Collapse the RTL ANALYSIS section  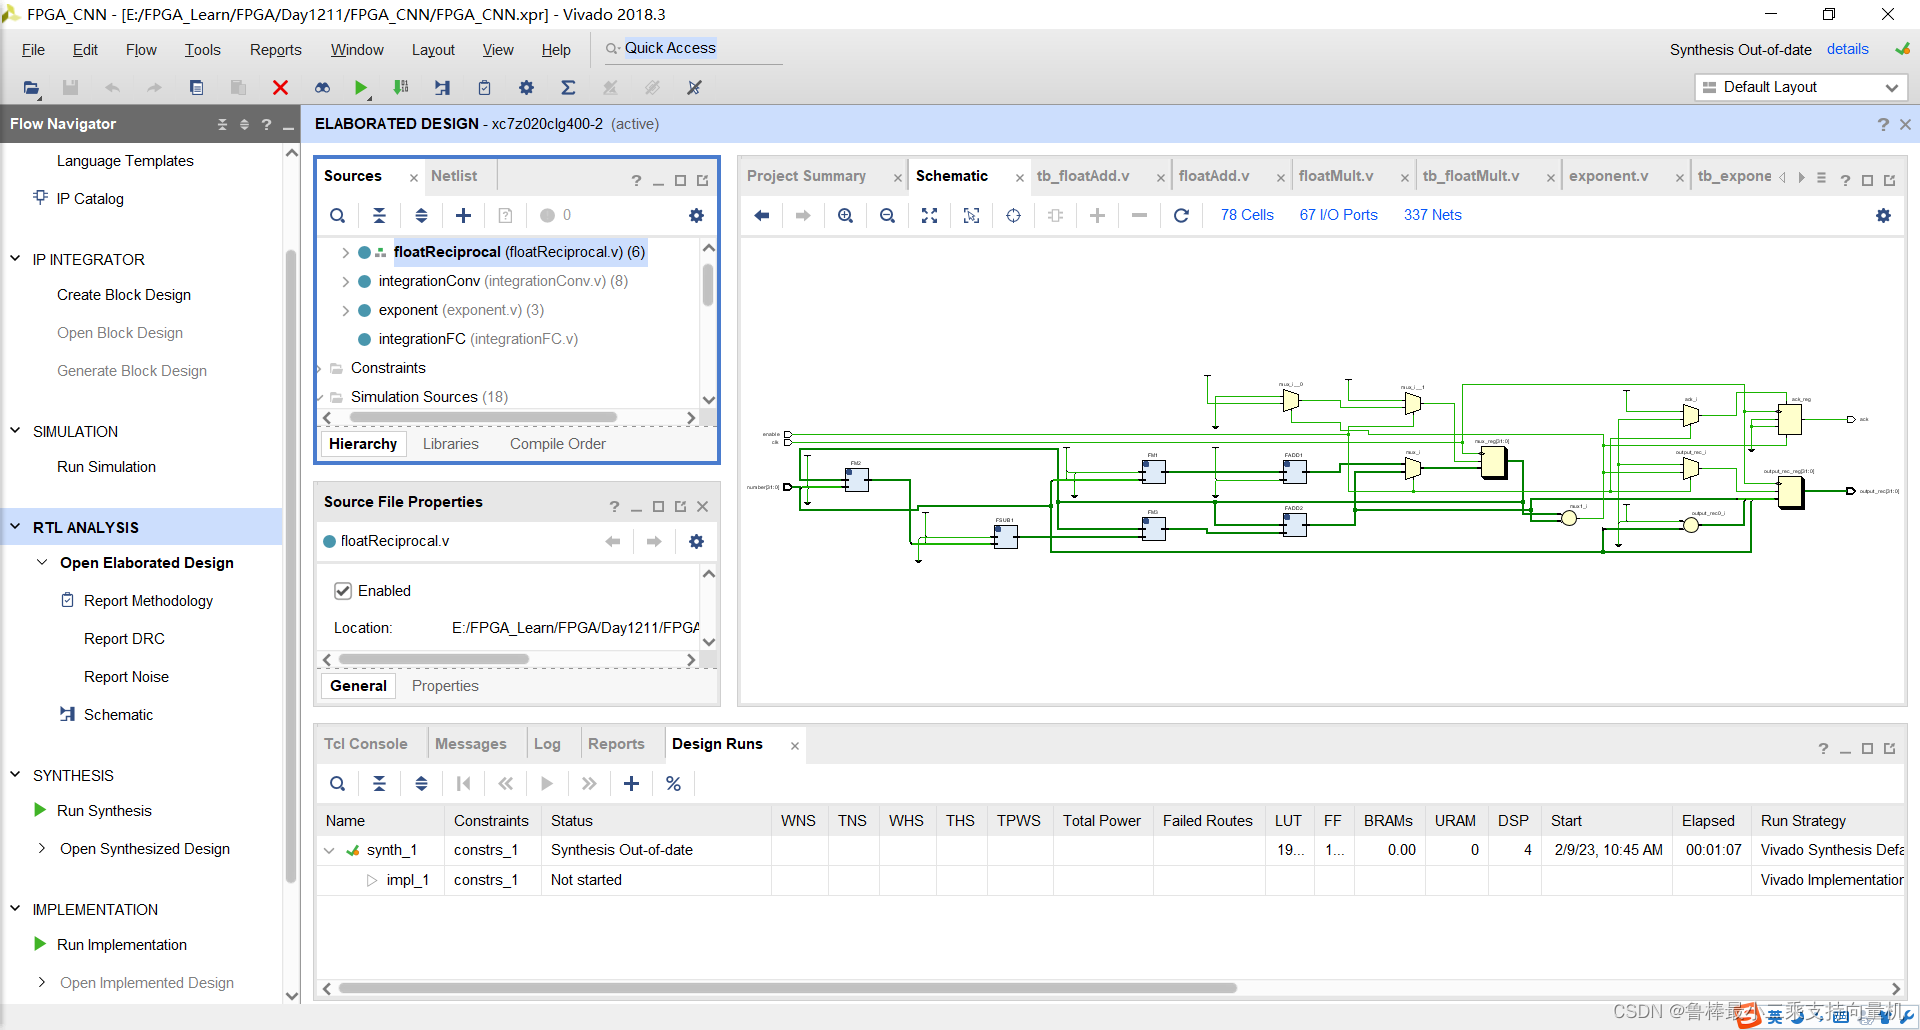pos(16,527)
